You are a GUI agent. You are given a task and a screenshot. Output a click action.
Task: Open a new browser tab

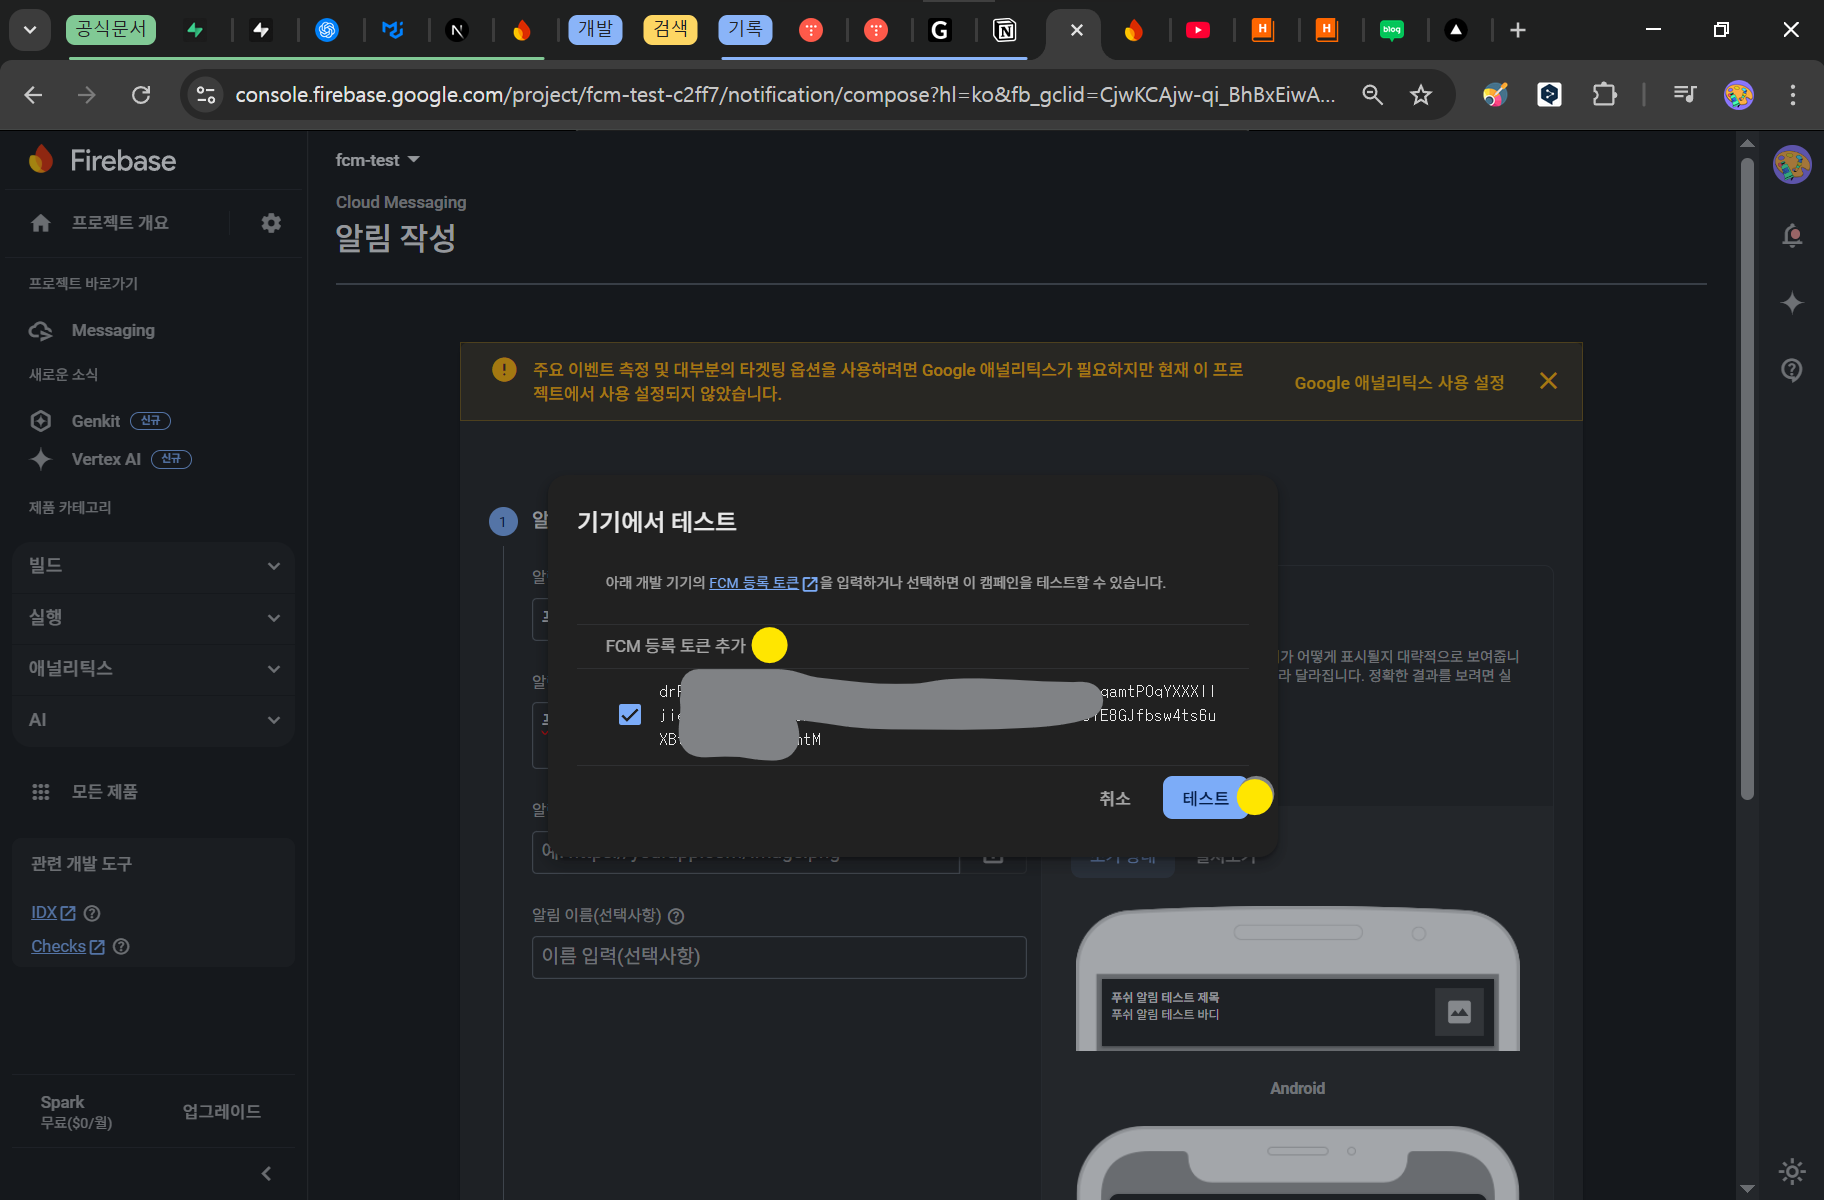click(x=1518, y=30)
